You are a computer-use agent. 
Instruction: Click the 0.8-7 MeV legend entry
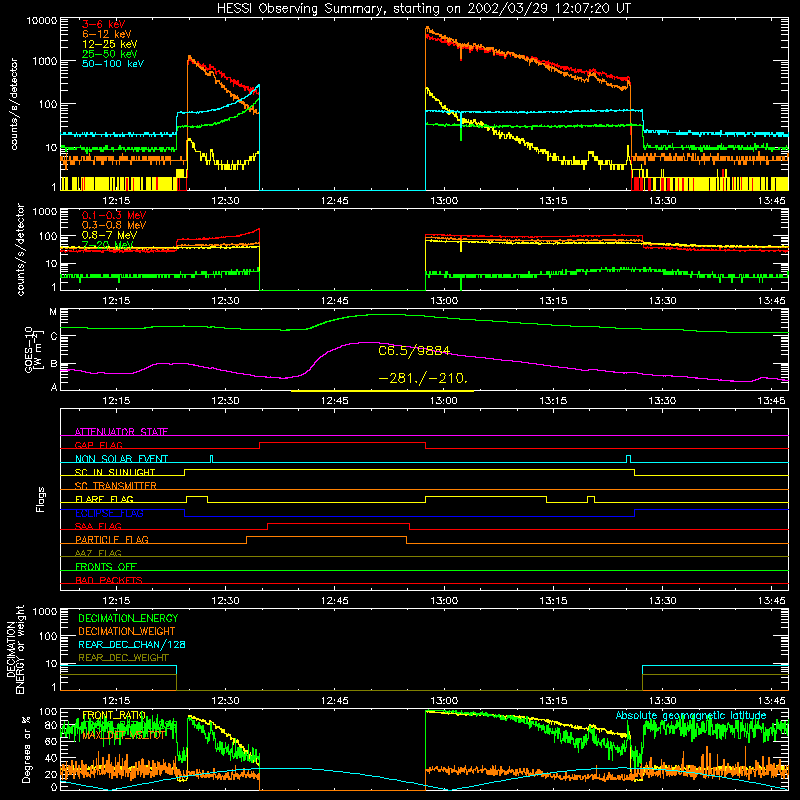click(109, 236)
